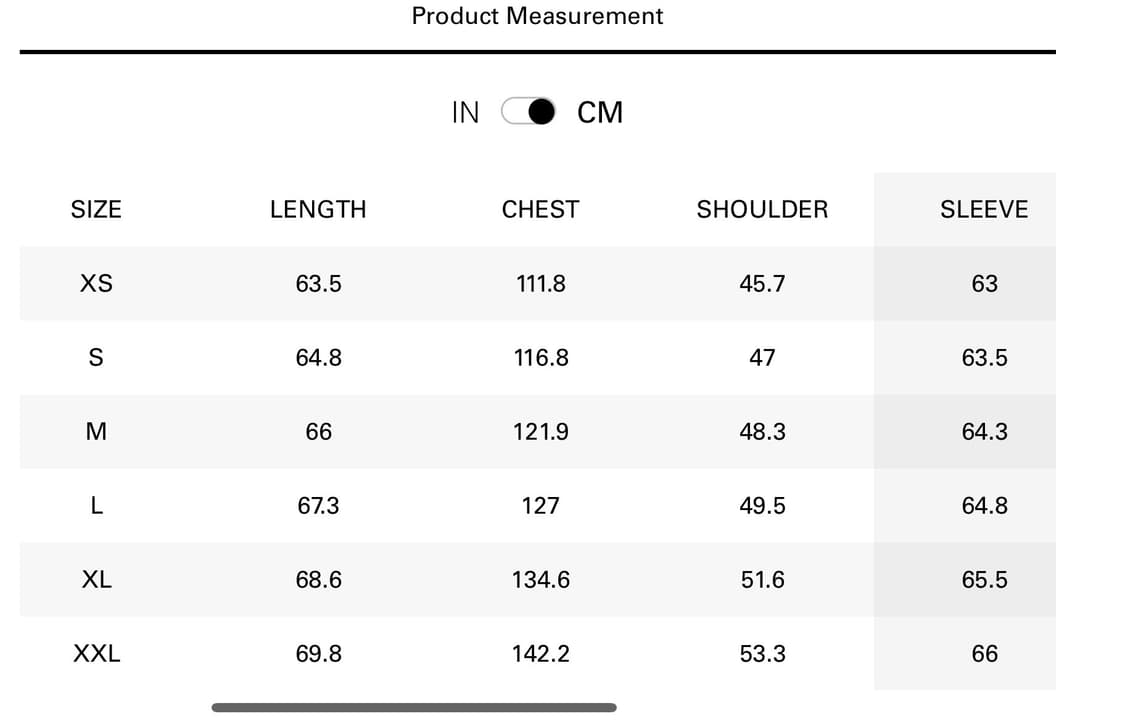Click the 67.3 length value for L
The height and width of the screenshot is (727, 1125).
click(318, 505)
